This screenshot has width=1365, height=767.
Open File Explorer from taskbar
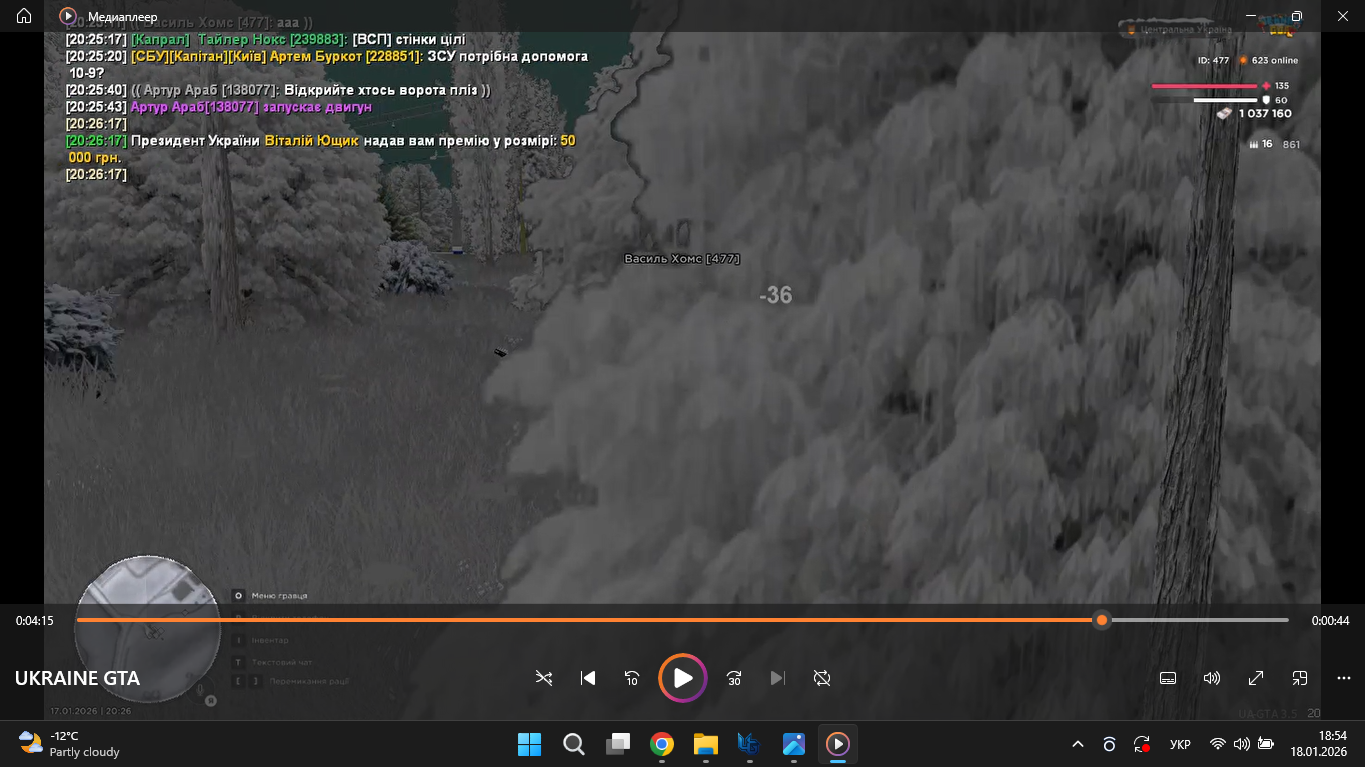(706, 744)
